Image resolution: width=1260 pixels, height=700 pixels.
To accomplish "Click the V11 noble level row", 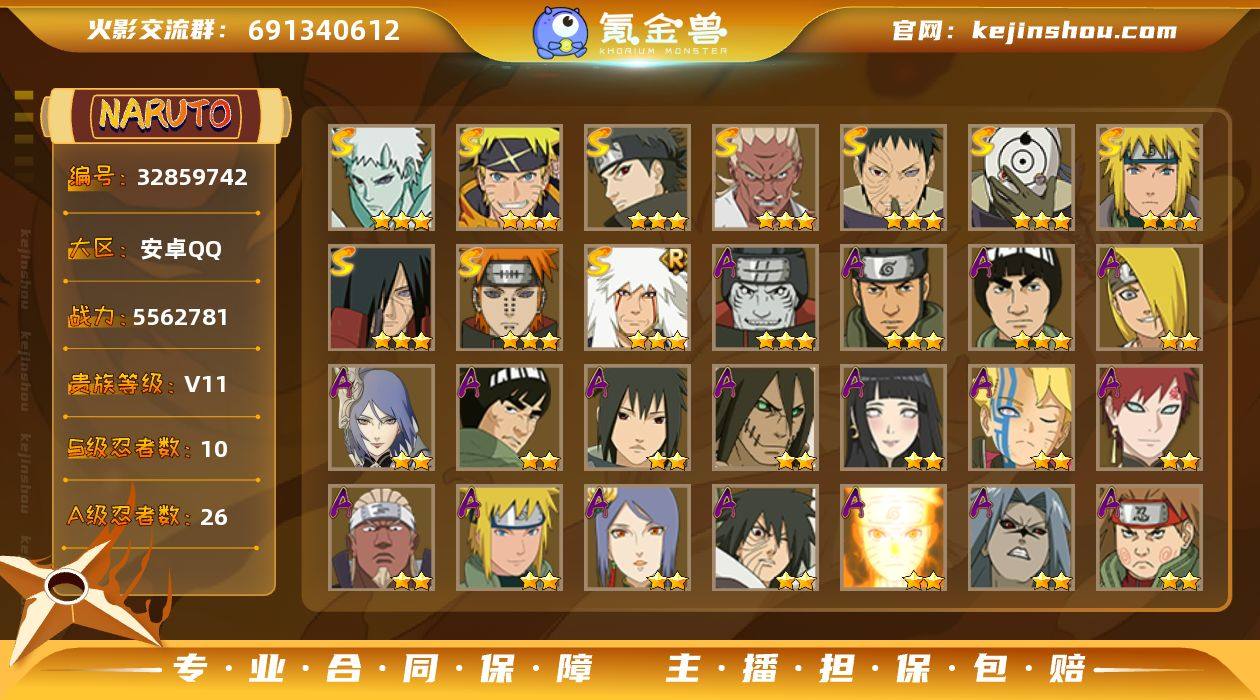I will (162, 384).
